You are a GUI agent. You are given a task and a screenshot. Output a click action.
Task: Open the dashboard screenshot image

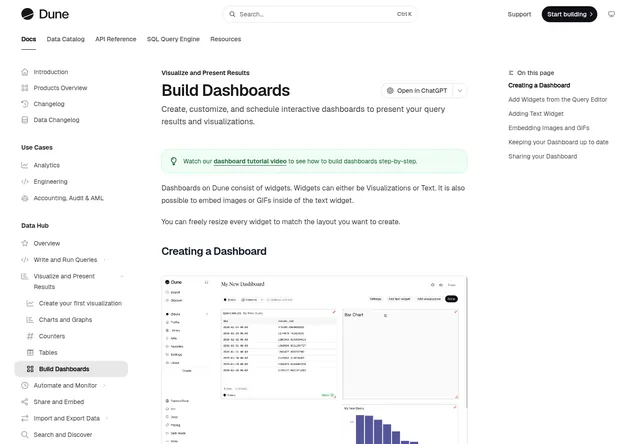pyautogui.click(x=314, y=360)
